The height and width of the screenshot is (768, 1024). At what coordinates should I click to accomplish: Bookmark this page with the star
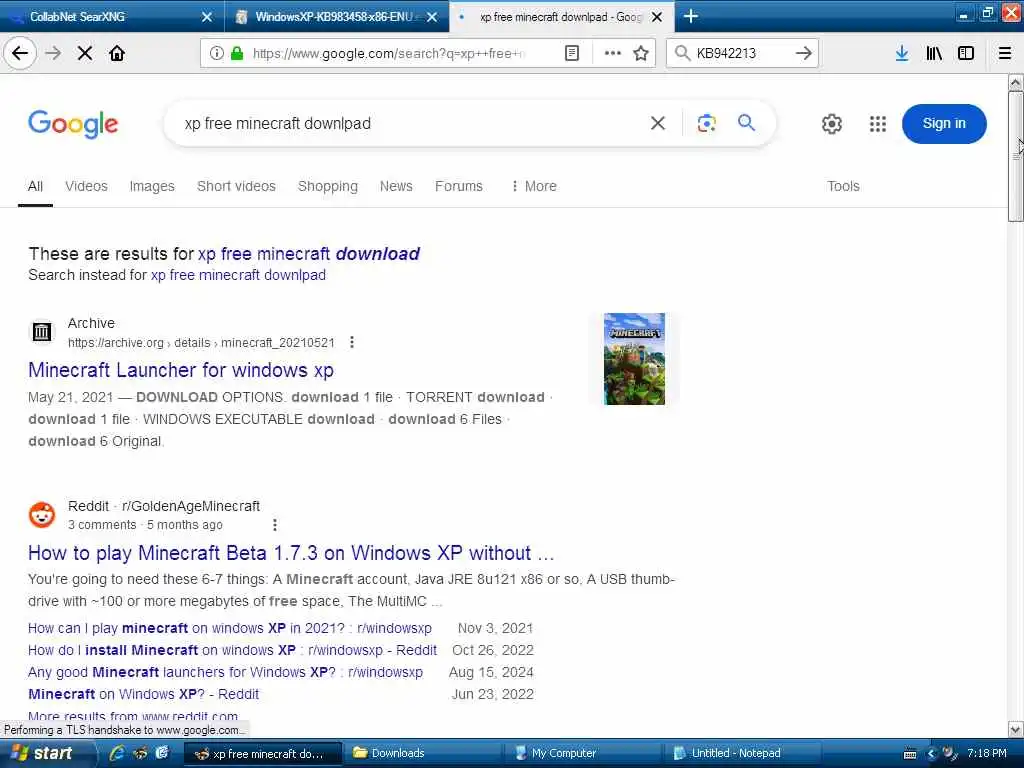(641, 53)
